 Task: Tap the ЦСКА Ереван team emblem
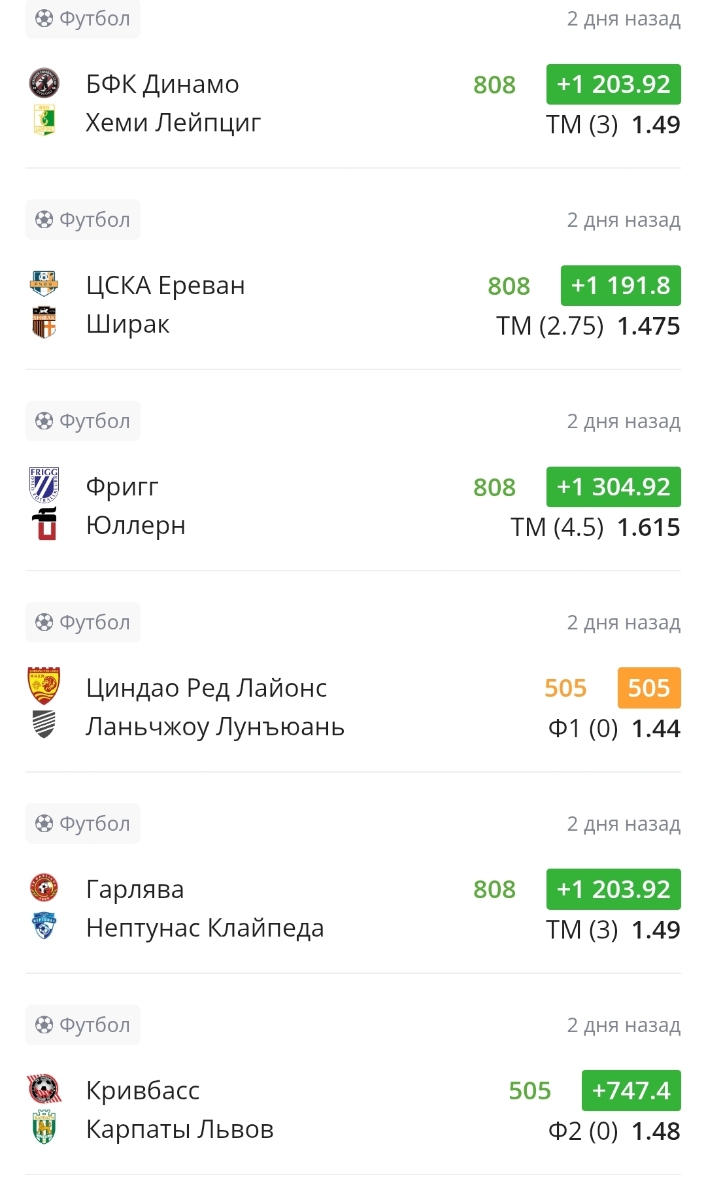44,285
